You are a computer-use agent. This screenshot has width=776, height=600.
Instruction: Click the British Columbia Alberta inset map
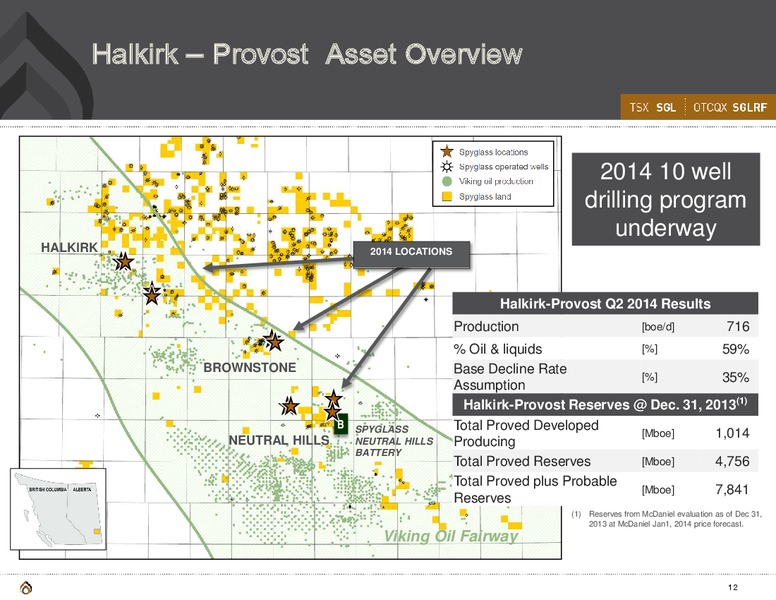point(58,509)
